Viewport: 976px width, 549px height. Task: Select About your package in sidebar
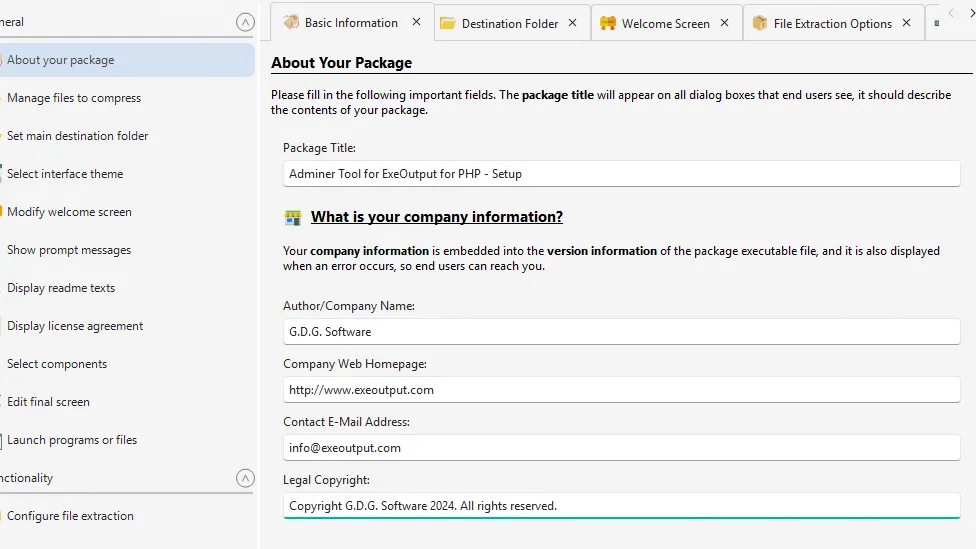pos(126,60)
